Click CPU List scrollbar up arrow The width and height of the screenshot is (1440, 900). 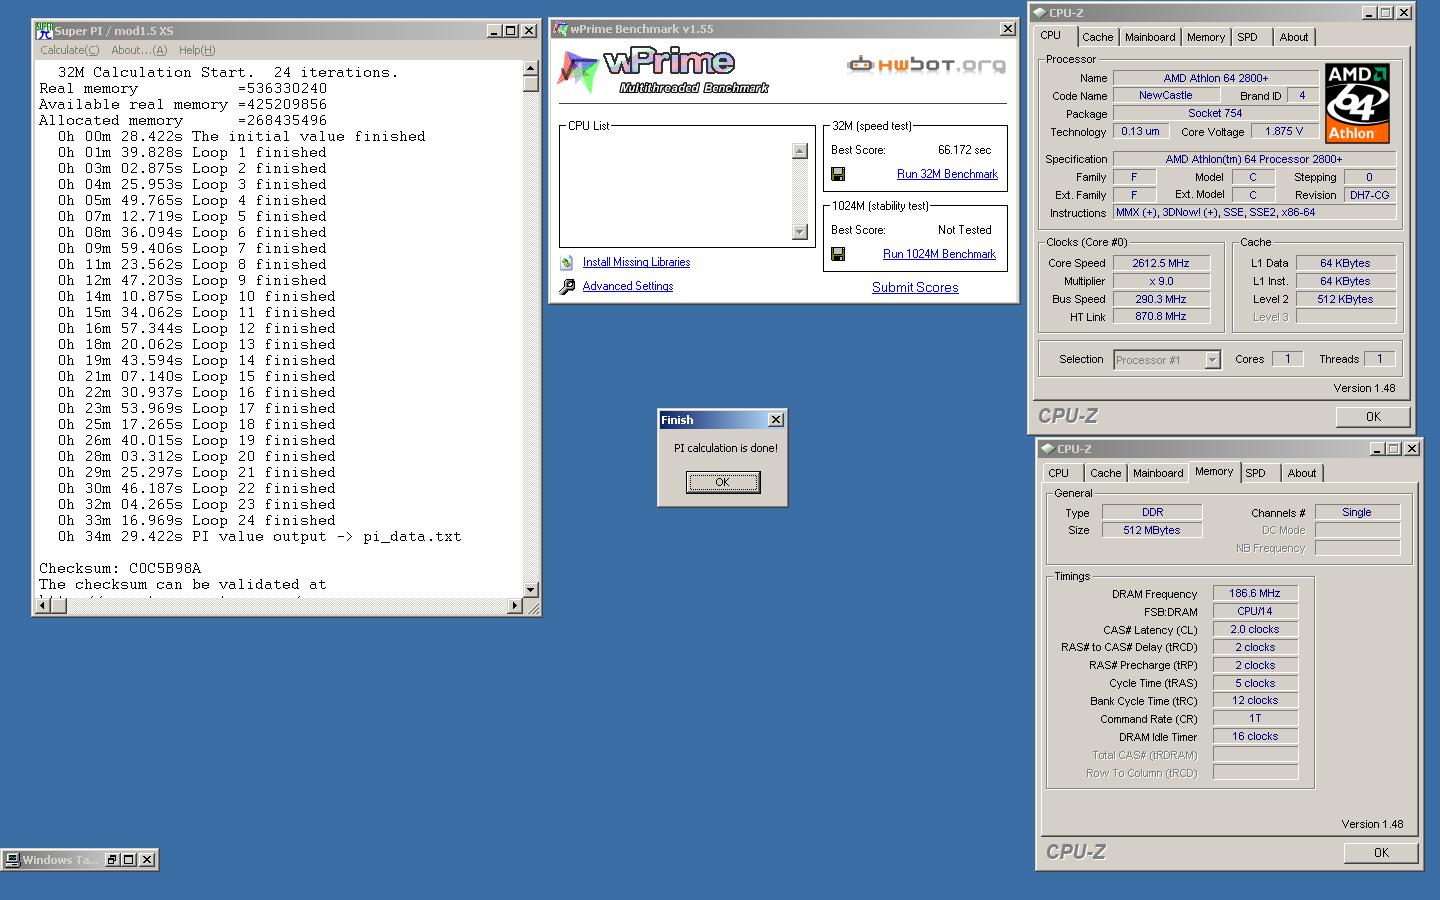tap(799, 151)
